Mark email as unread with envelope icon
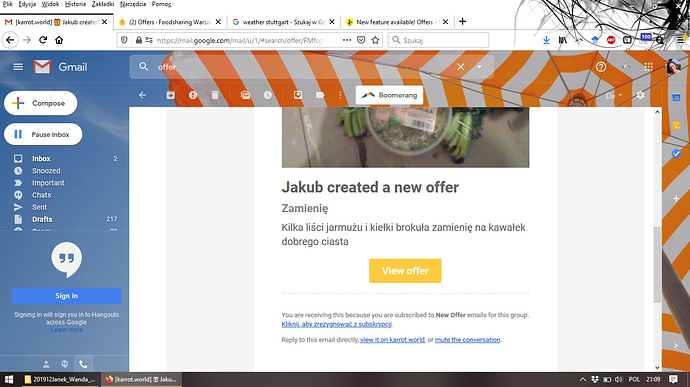 coord(246,95)
